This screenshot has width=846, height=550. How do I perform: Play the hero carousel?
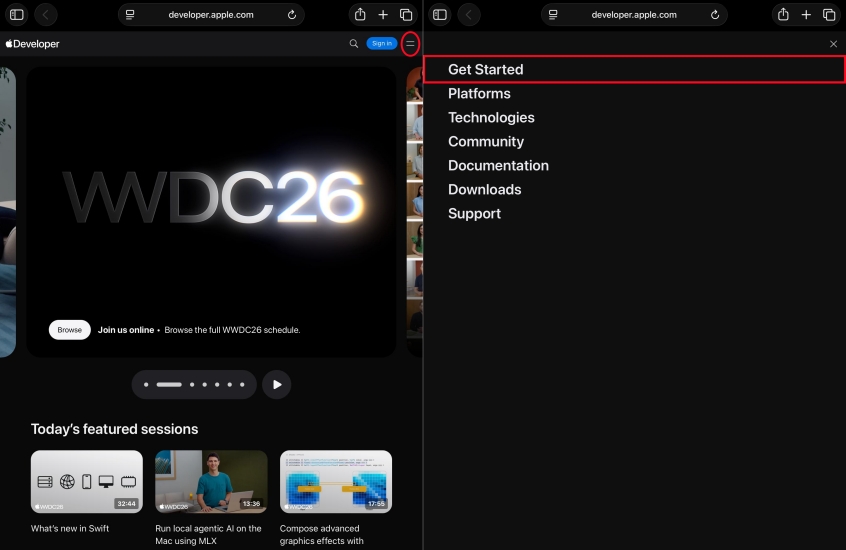[277, 384]
